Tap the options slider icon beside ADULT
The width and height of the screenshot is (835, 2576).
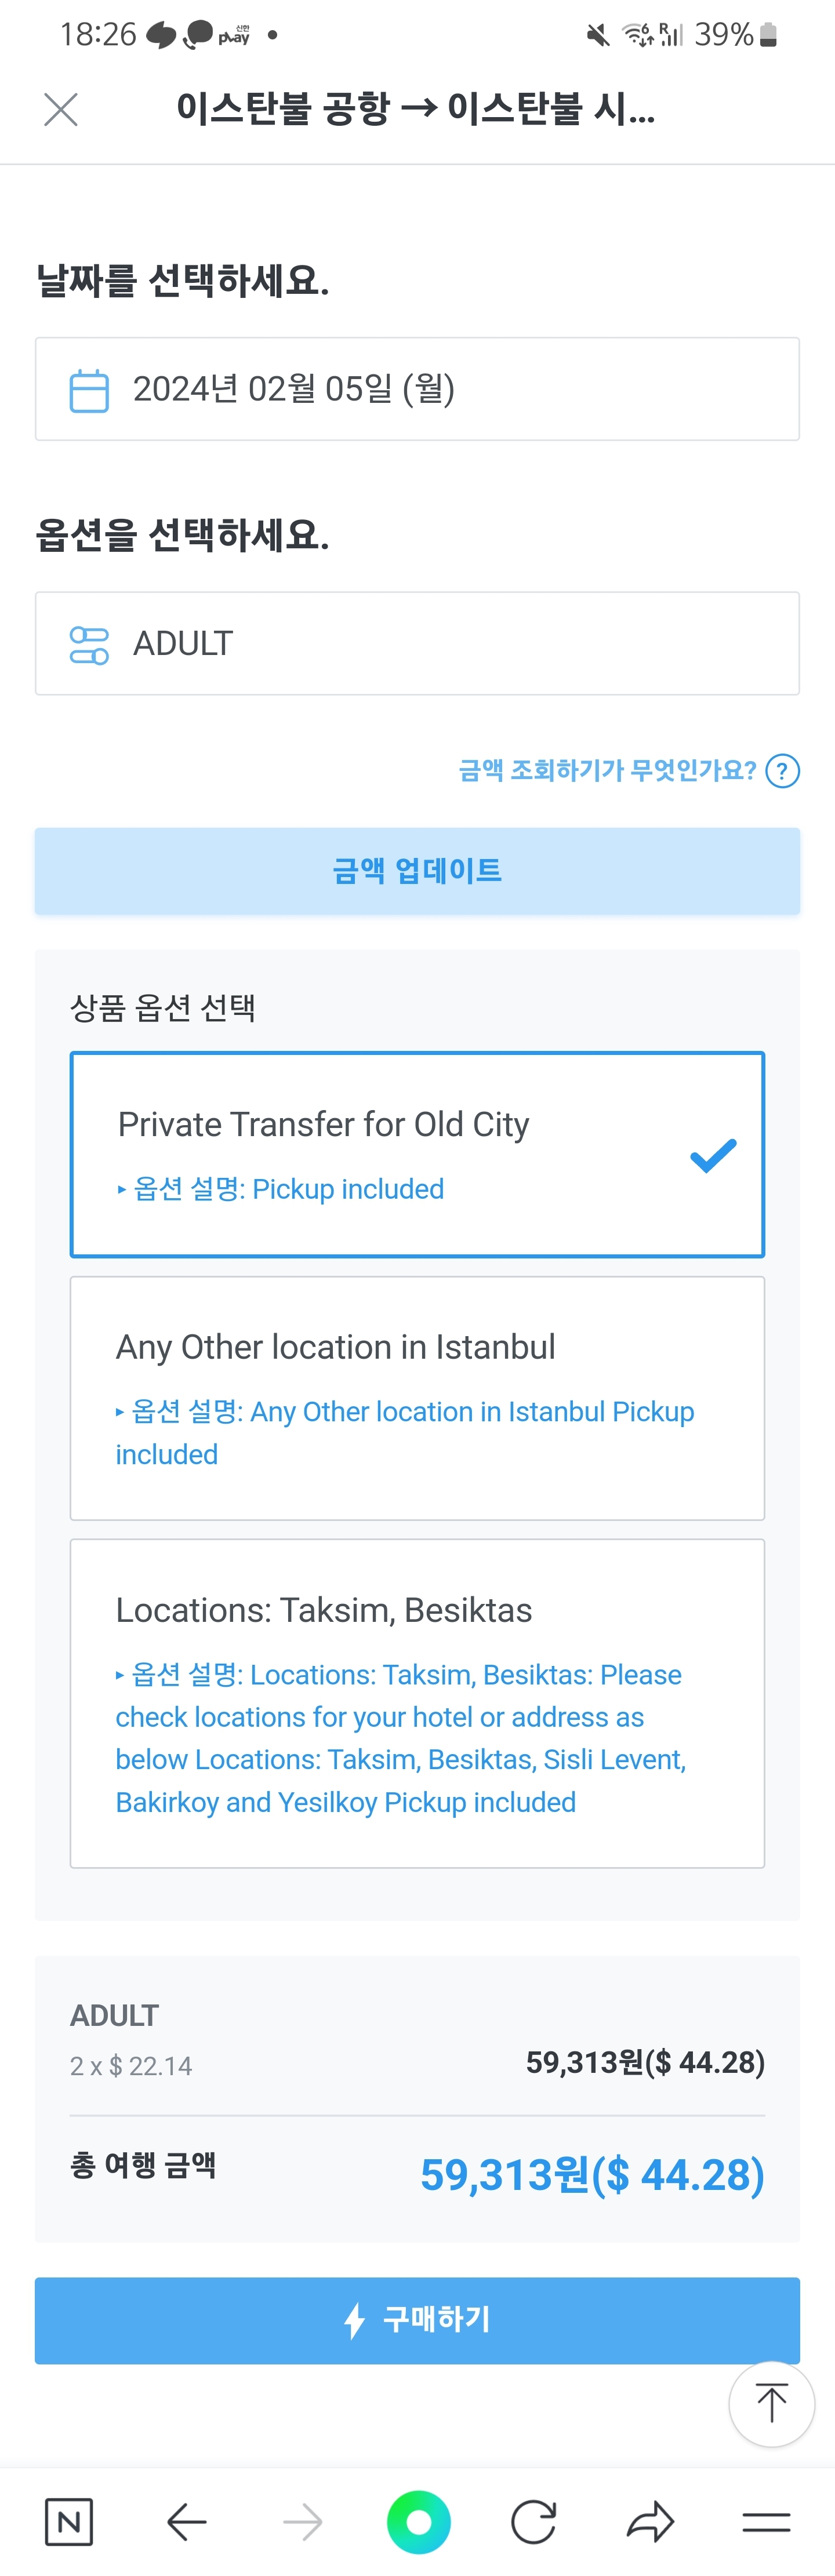point(89,645)
